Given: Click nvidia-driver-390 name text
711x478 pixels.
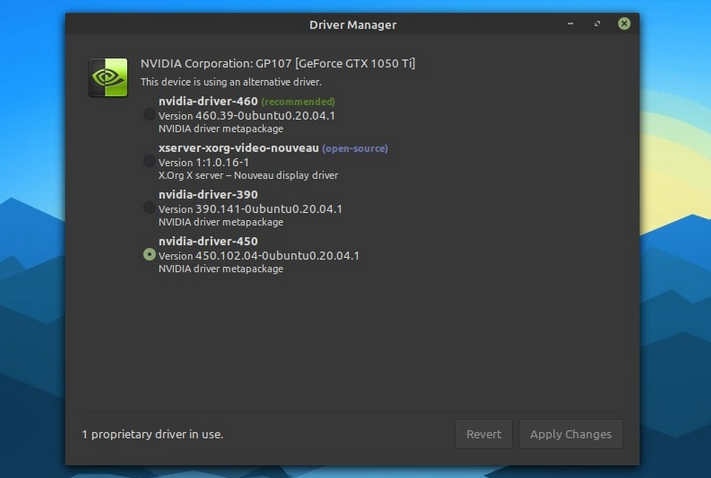Looking at the screenshot, I should (x=208, y=195).
